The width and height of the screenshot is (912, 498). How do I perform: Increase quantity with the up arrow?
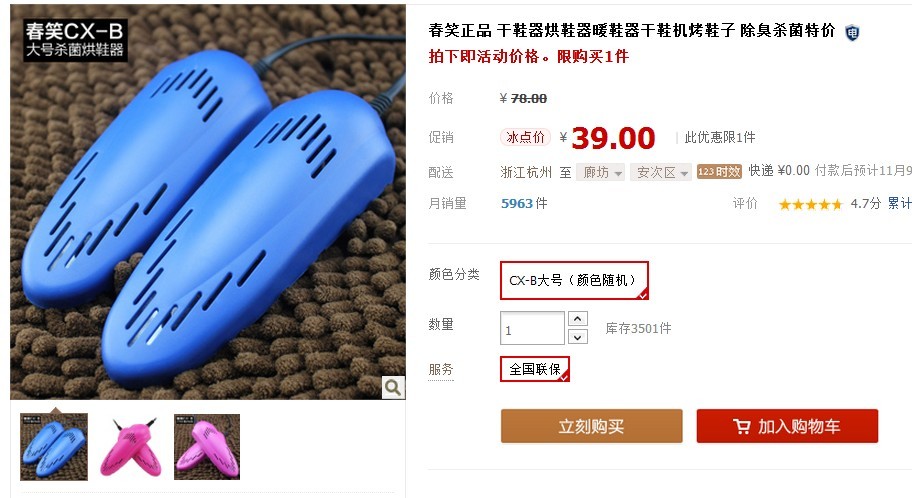pos(577,319)
